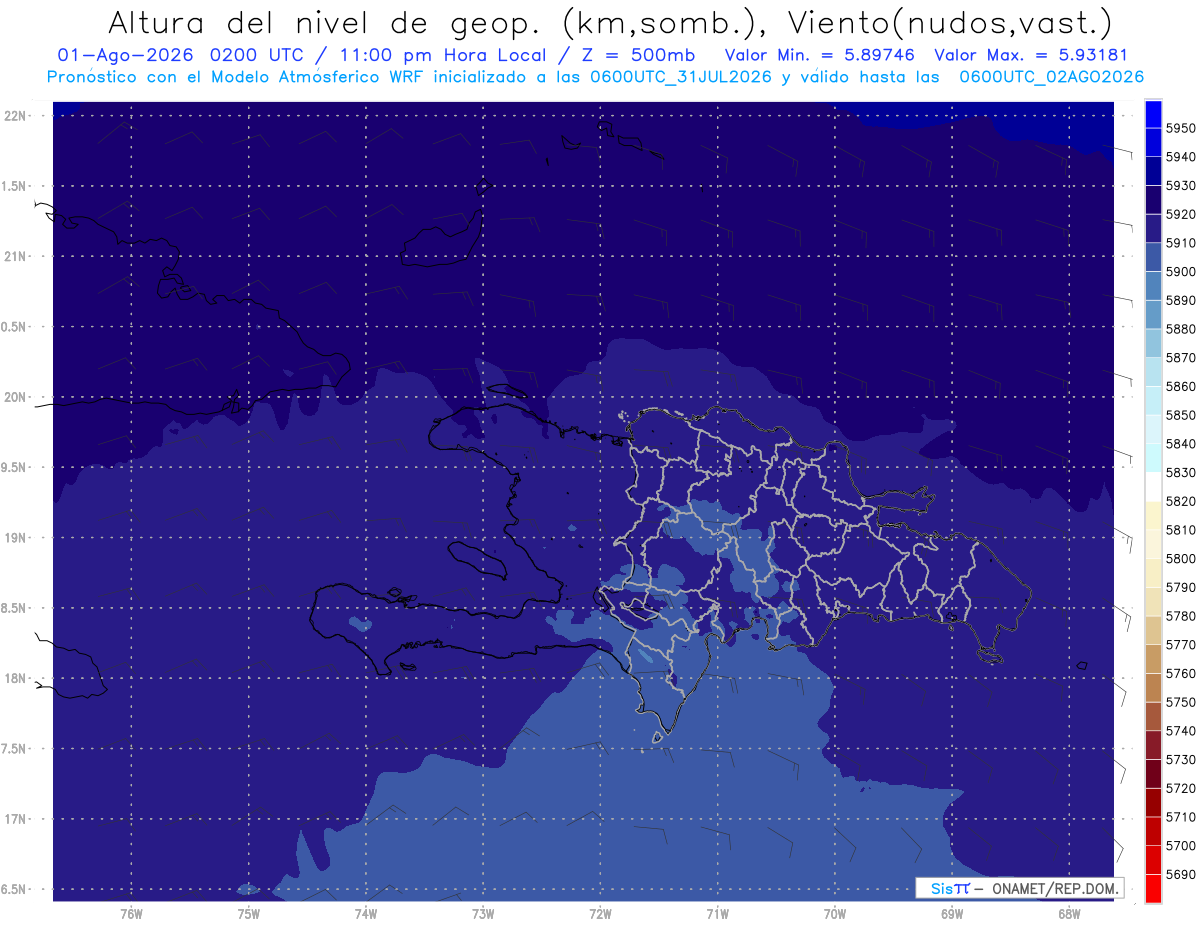Pick the colorbar swatch between 5900 and 5910

click(1153, 257)
